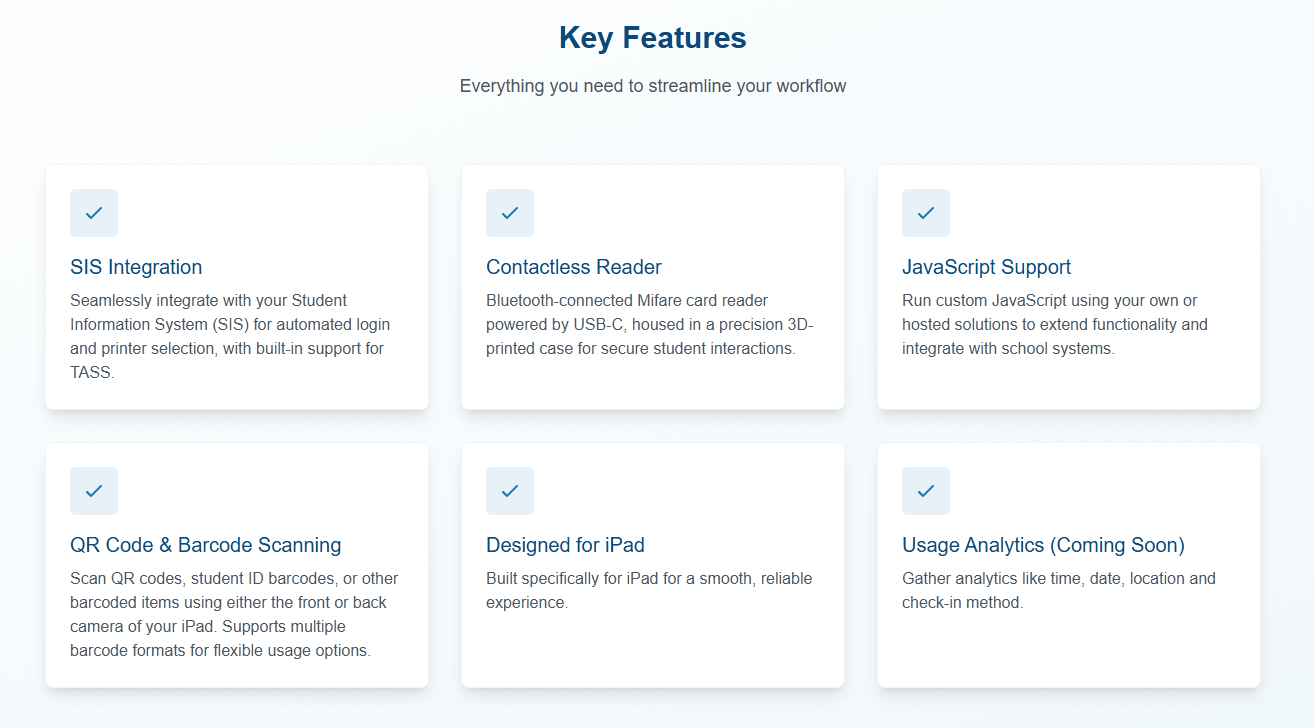The width and height of the screenshot is (1314, 728).
Task: Click the checkmark icon above Designed for iPad
Action: point(510,491)
